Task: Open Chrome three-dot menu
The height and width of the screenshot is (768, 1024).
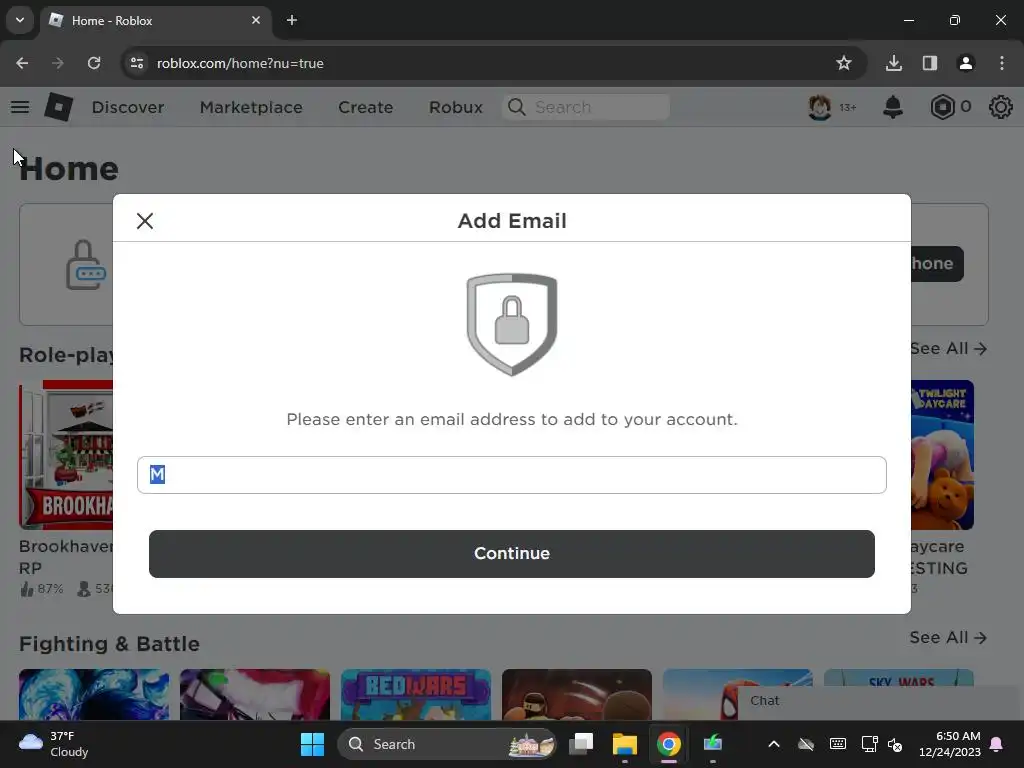Action: 1002,63
